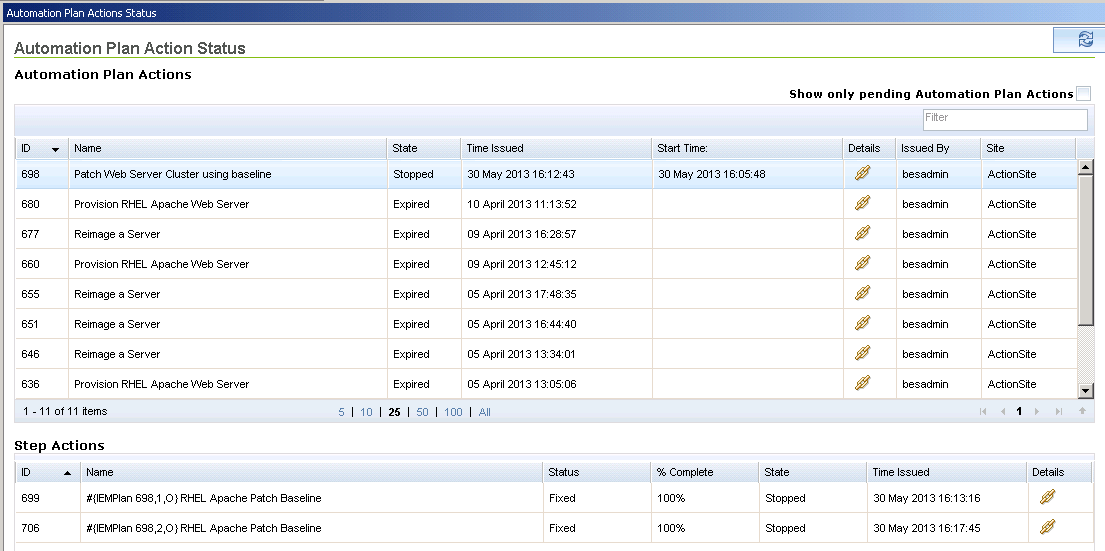
Task: Sort Step Actions by State column
Action: point(813,472)
